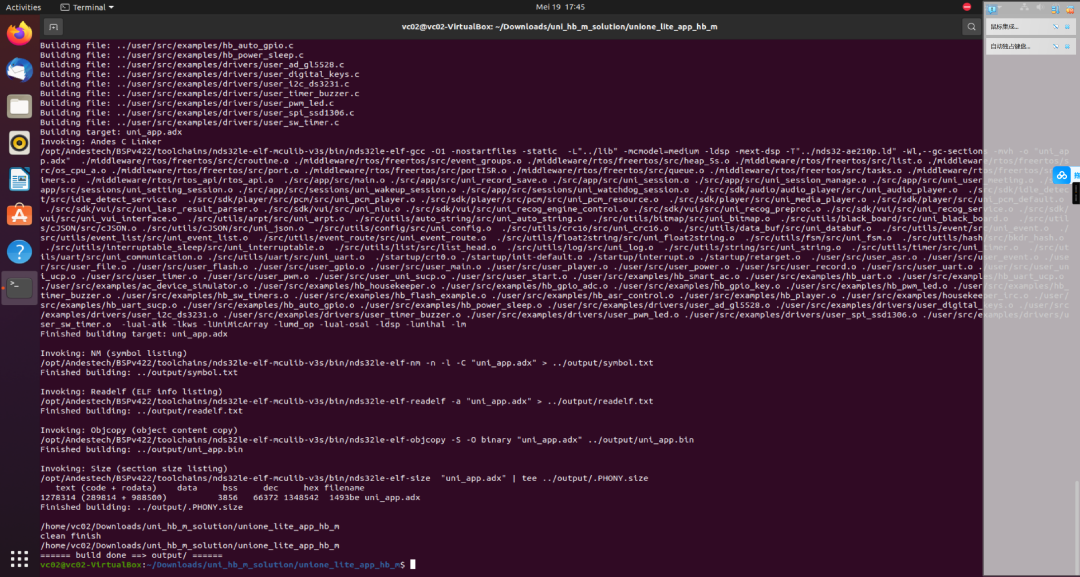Click "Finished building: ../output/symbol.txt" line
Viewport: 1080px width, 577px height.
pos(138,373)
